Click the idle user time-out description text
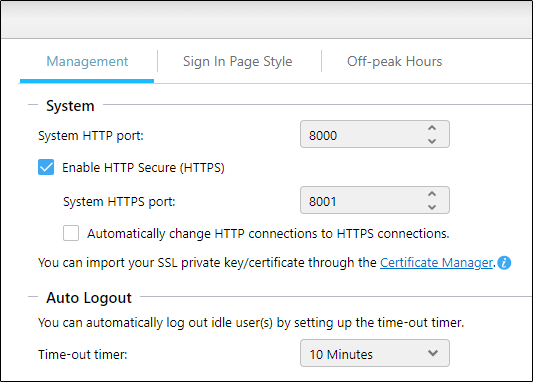Viewport: 533px width, 382px height. [251, 323]
